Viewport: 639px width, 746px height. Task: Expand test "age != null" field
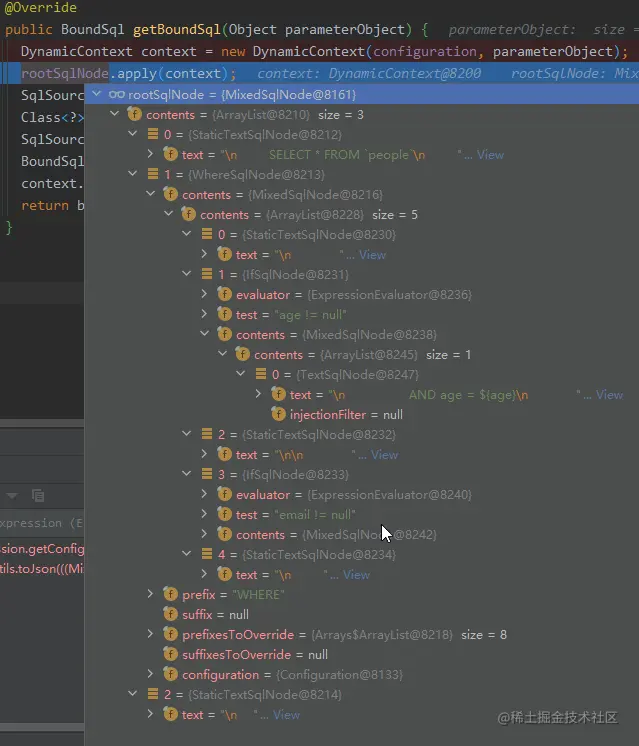point(205,314)
